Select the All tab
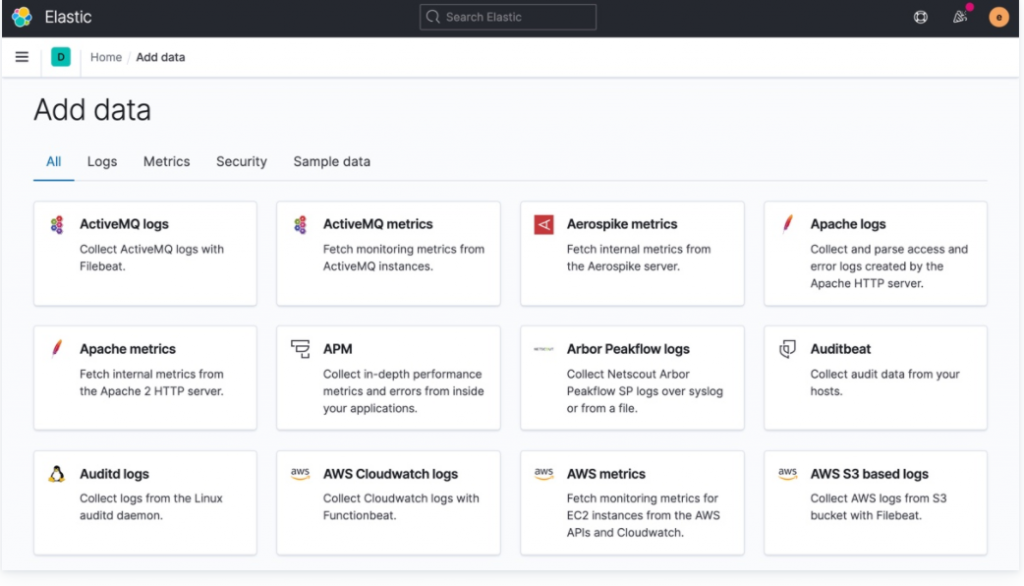Screen dimensions: 1024x586 [54, 161]
